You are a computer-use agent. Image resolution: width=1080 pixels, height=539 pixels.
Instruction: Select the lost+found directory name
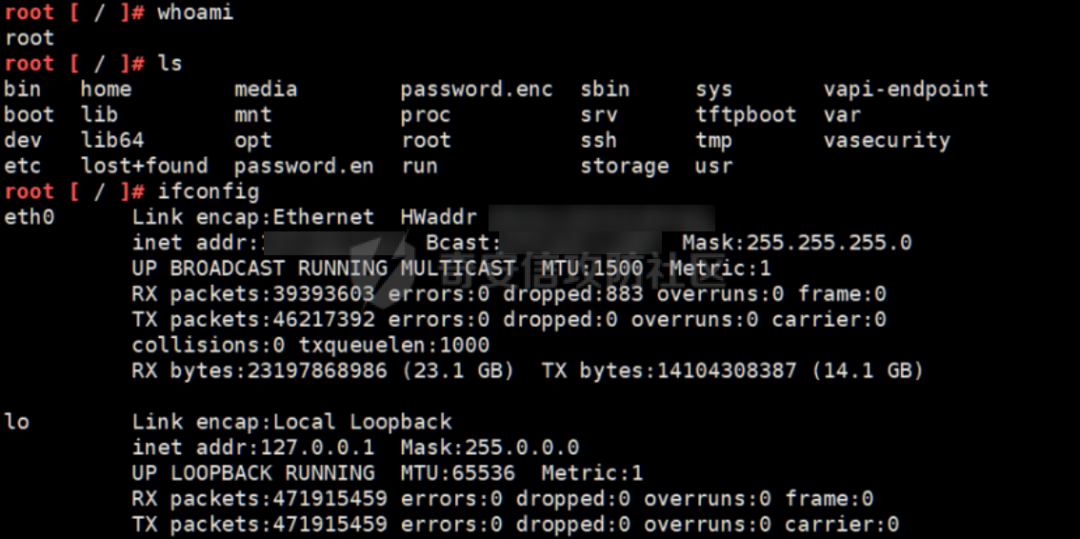(x=144, y=166)
